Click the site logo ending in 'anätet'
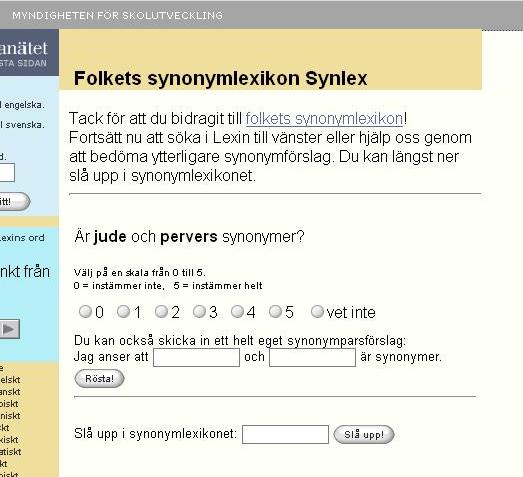Screen dimensions: 523x477 pos(24,48)
